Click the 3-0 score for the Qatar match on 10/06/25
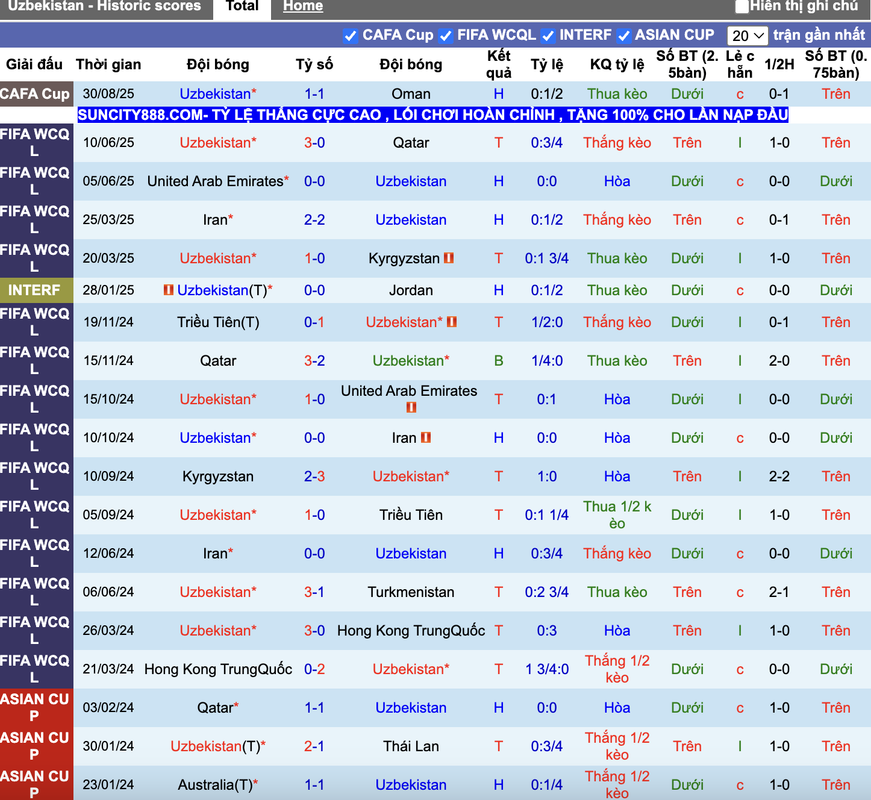The image size is (871, 800). tap(314, 143)
